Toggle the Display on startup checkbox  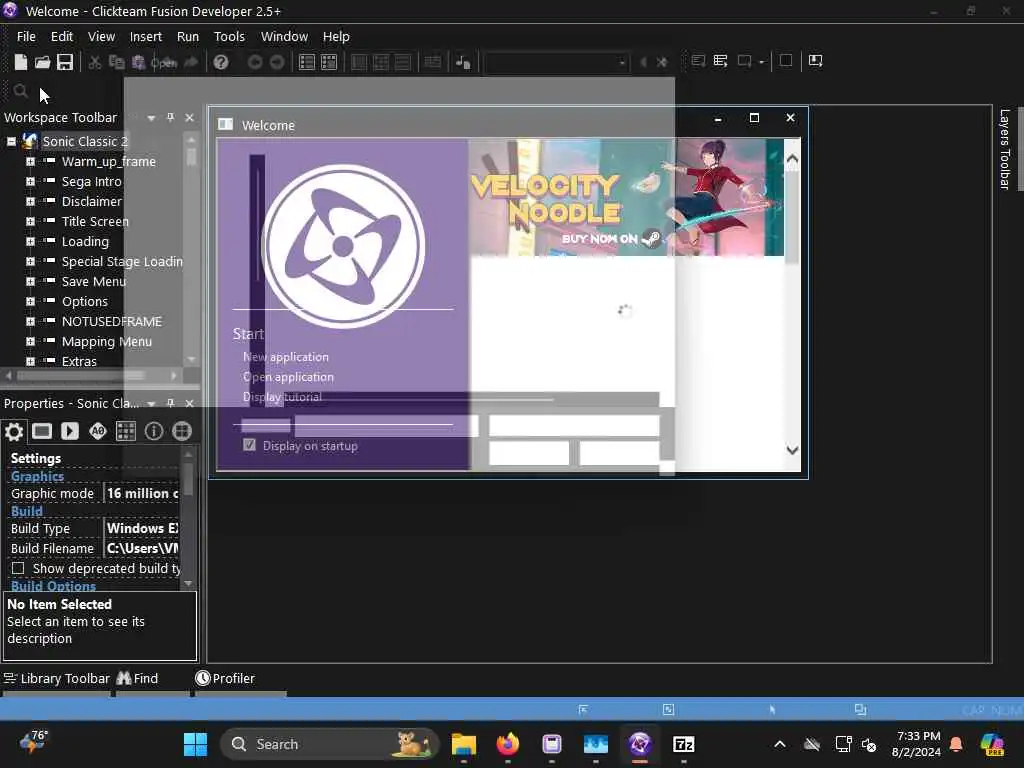tap(249, 445)
